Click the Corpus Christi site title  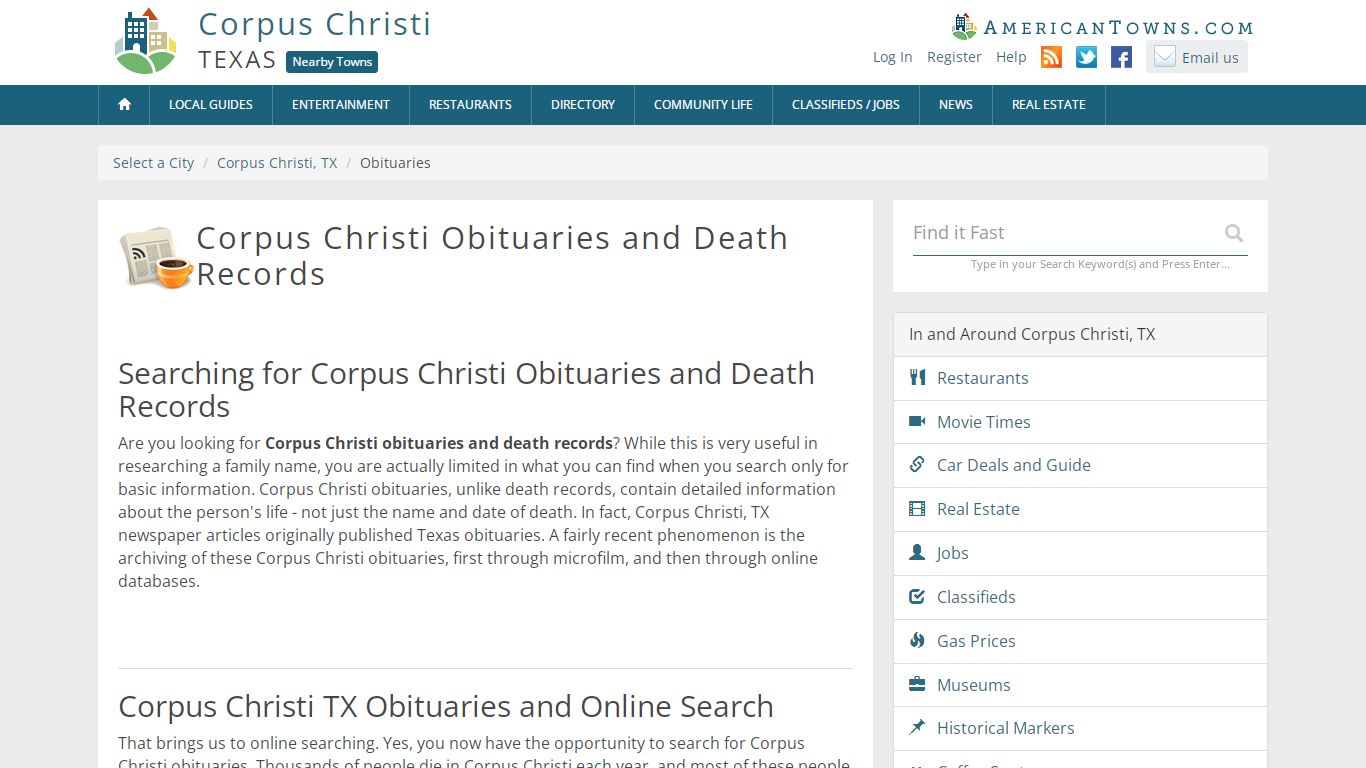click(315, 24)
